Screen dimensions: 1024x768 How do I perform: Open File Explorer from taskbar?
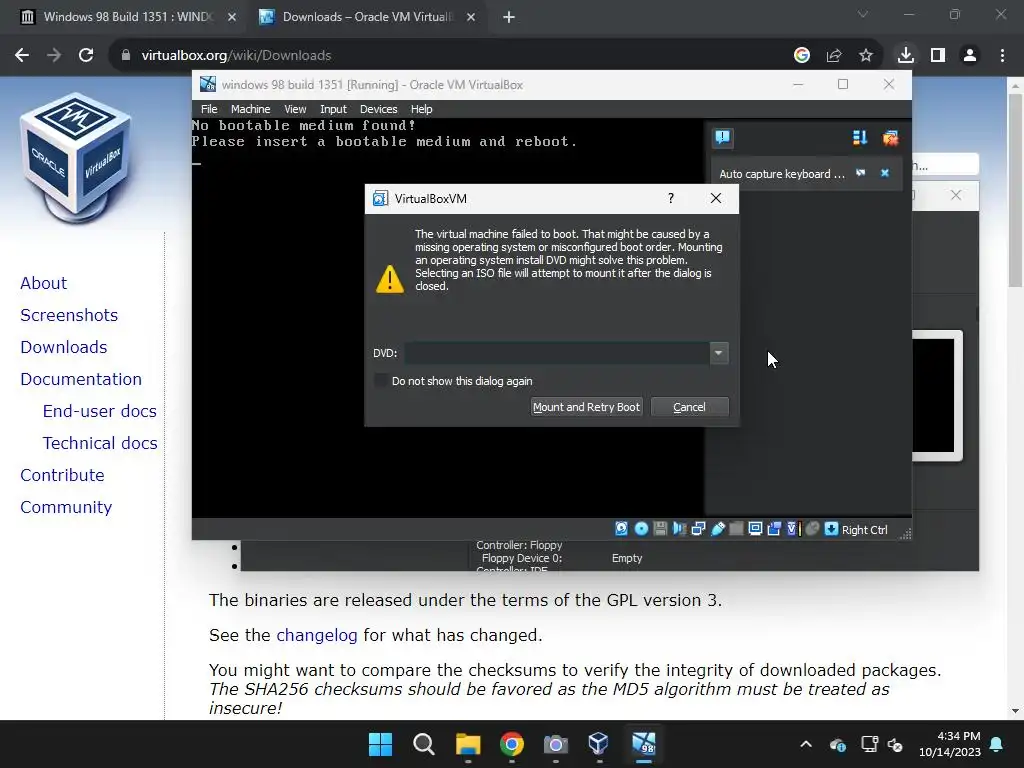468,744
